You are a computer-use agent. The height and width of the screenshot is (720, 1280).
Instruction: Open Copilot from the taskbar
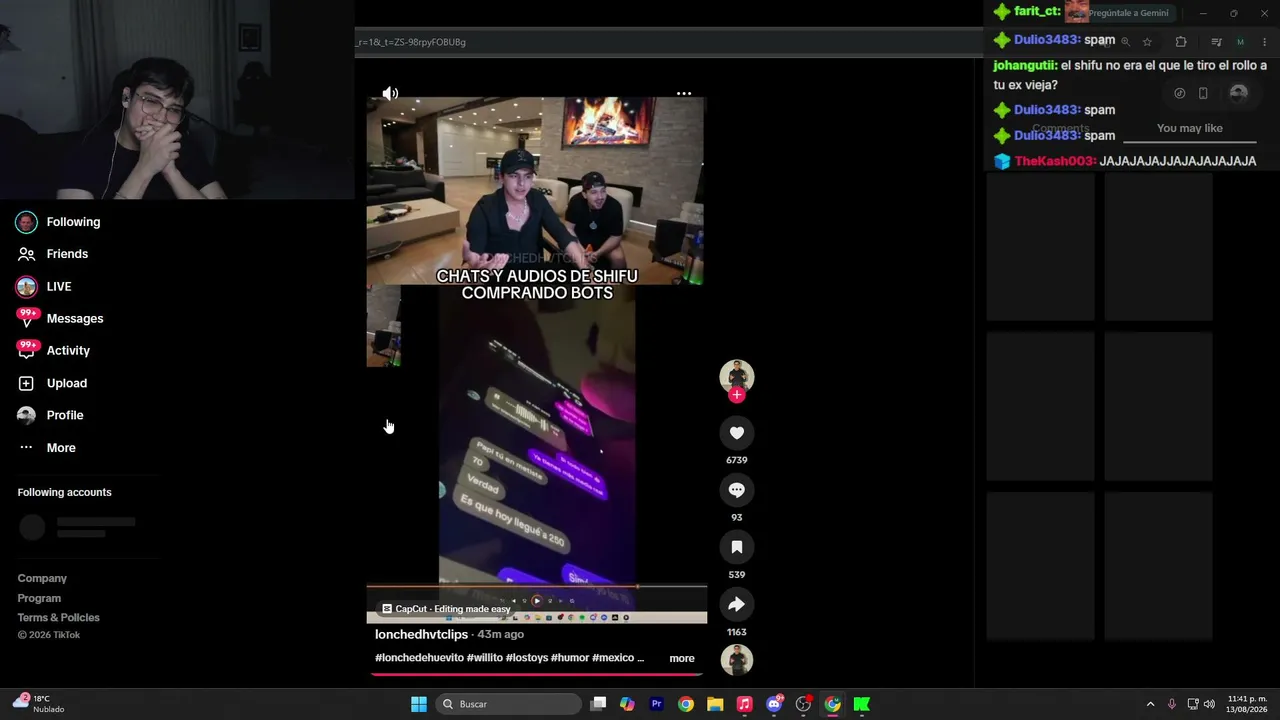(627, 704)
